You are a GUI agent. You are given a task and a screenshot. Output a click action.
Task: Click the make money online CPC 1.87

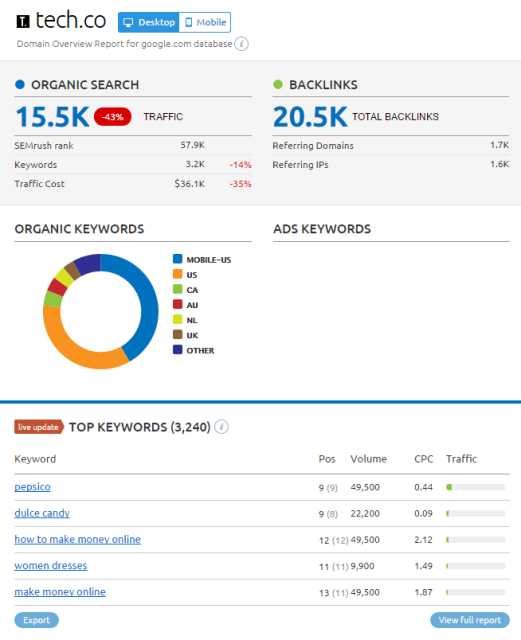(423, 592)
